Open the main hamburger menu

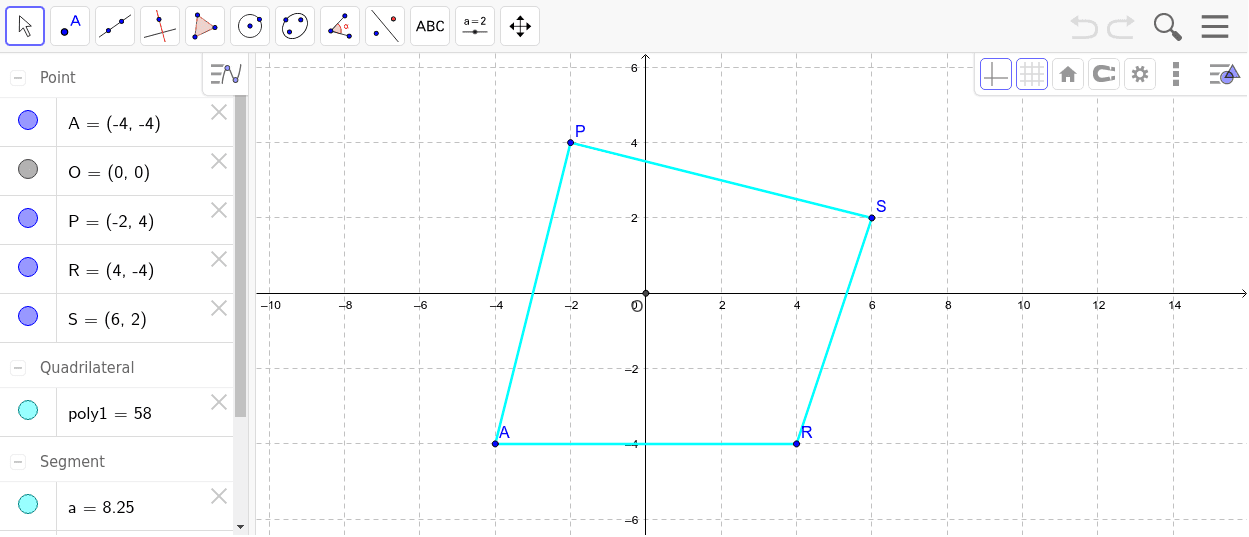click(x=1215, y=26)
